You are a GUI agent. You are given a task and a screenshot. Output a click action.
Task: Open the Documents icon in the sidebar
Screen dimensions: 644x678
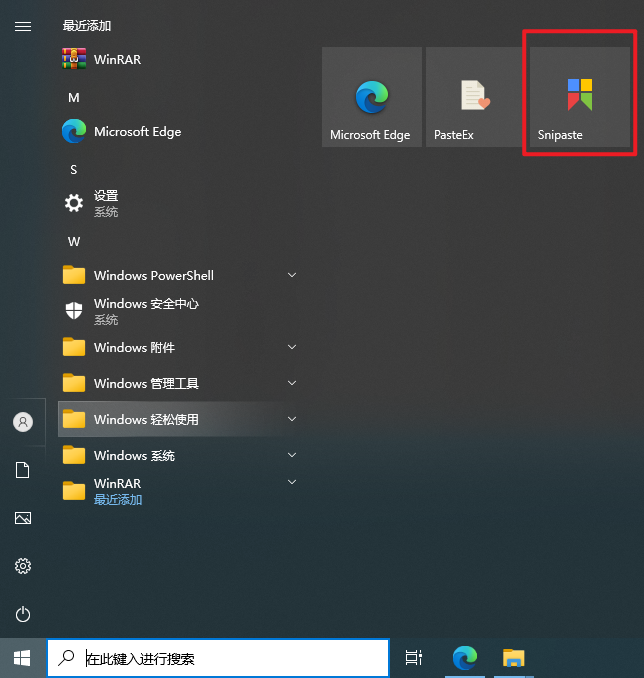(x=23, y=470)
